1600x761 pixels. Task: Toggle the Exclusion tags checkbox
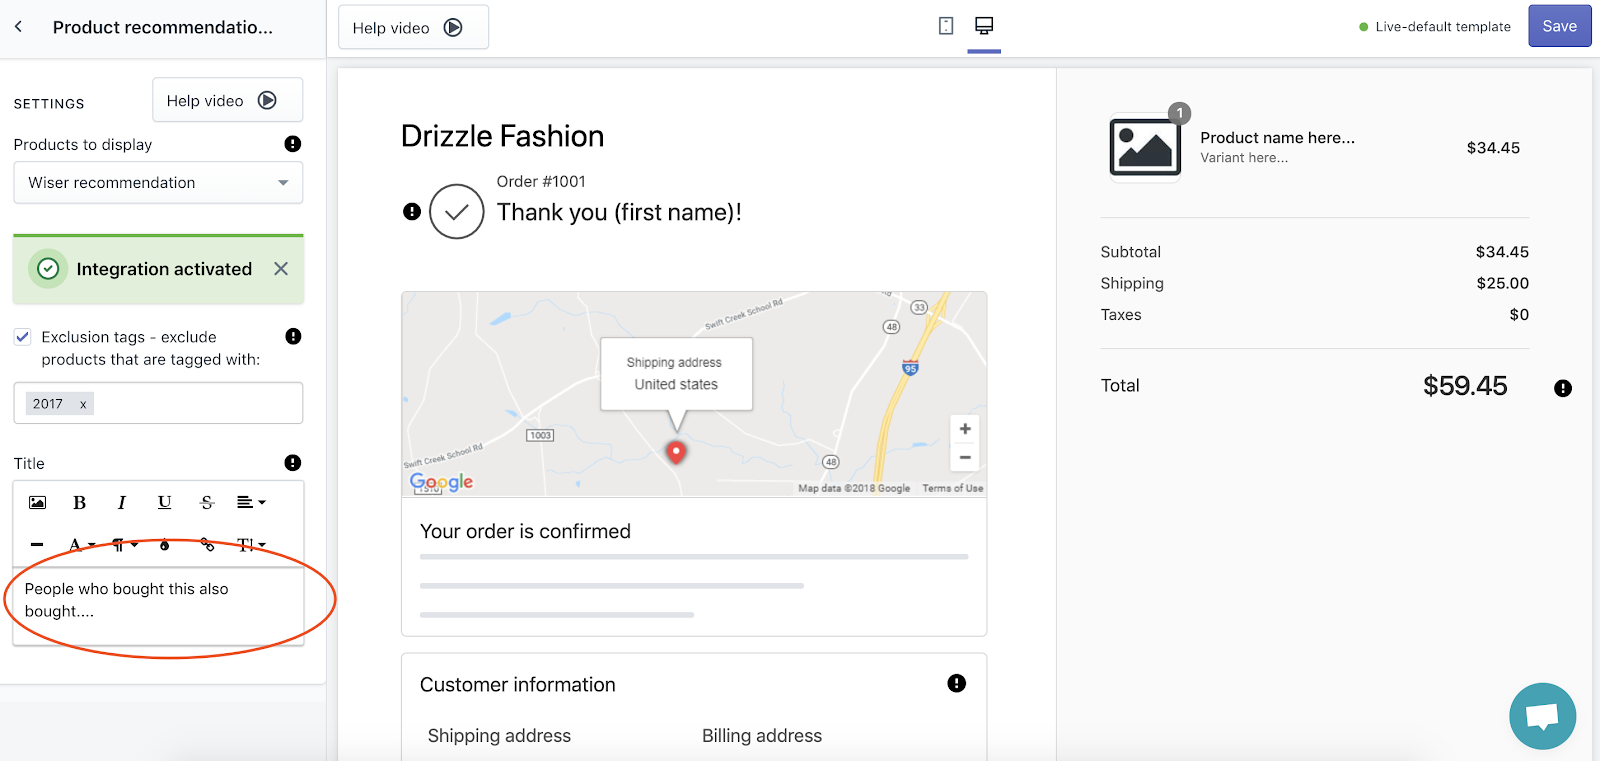click(23, 337)
